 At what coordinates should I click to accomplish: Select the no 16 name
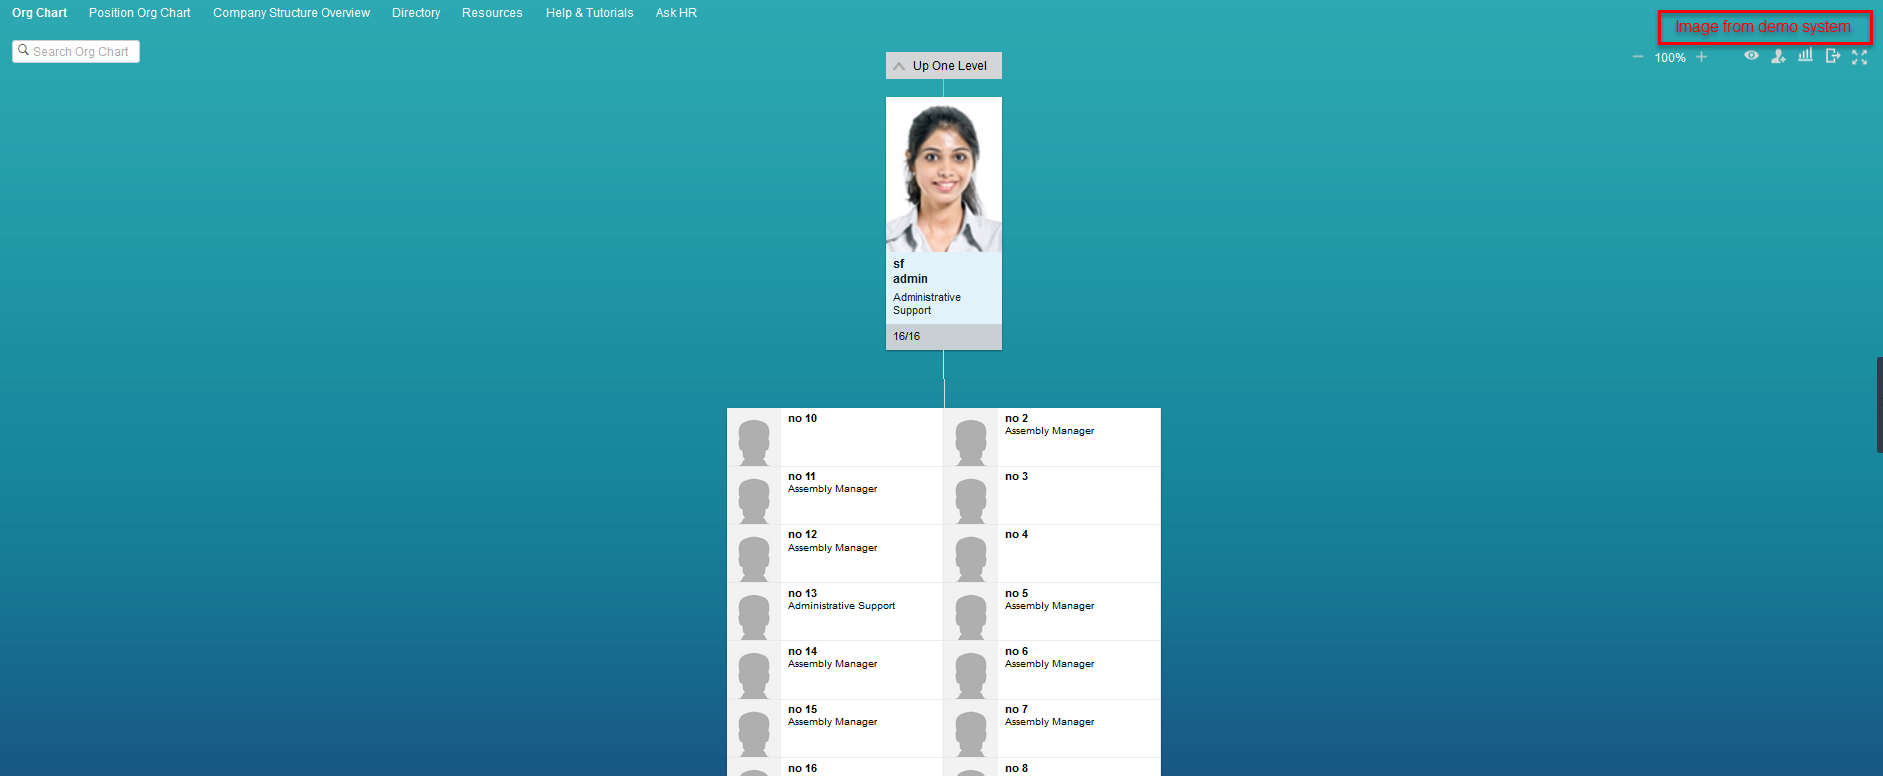[802, 768]
